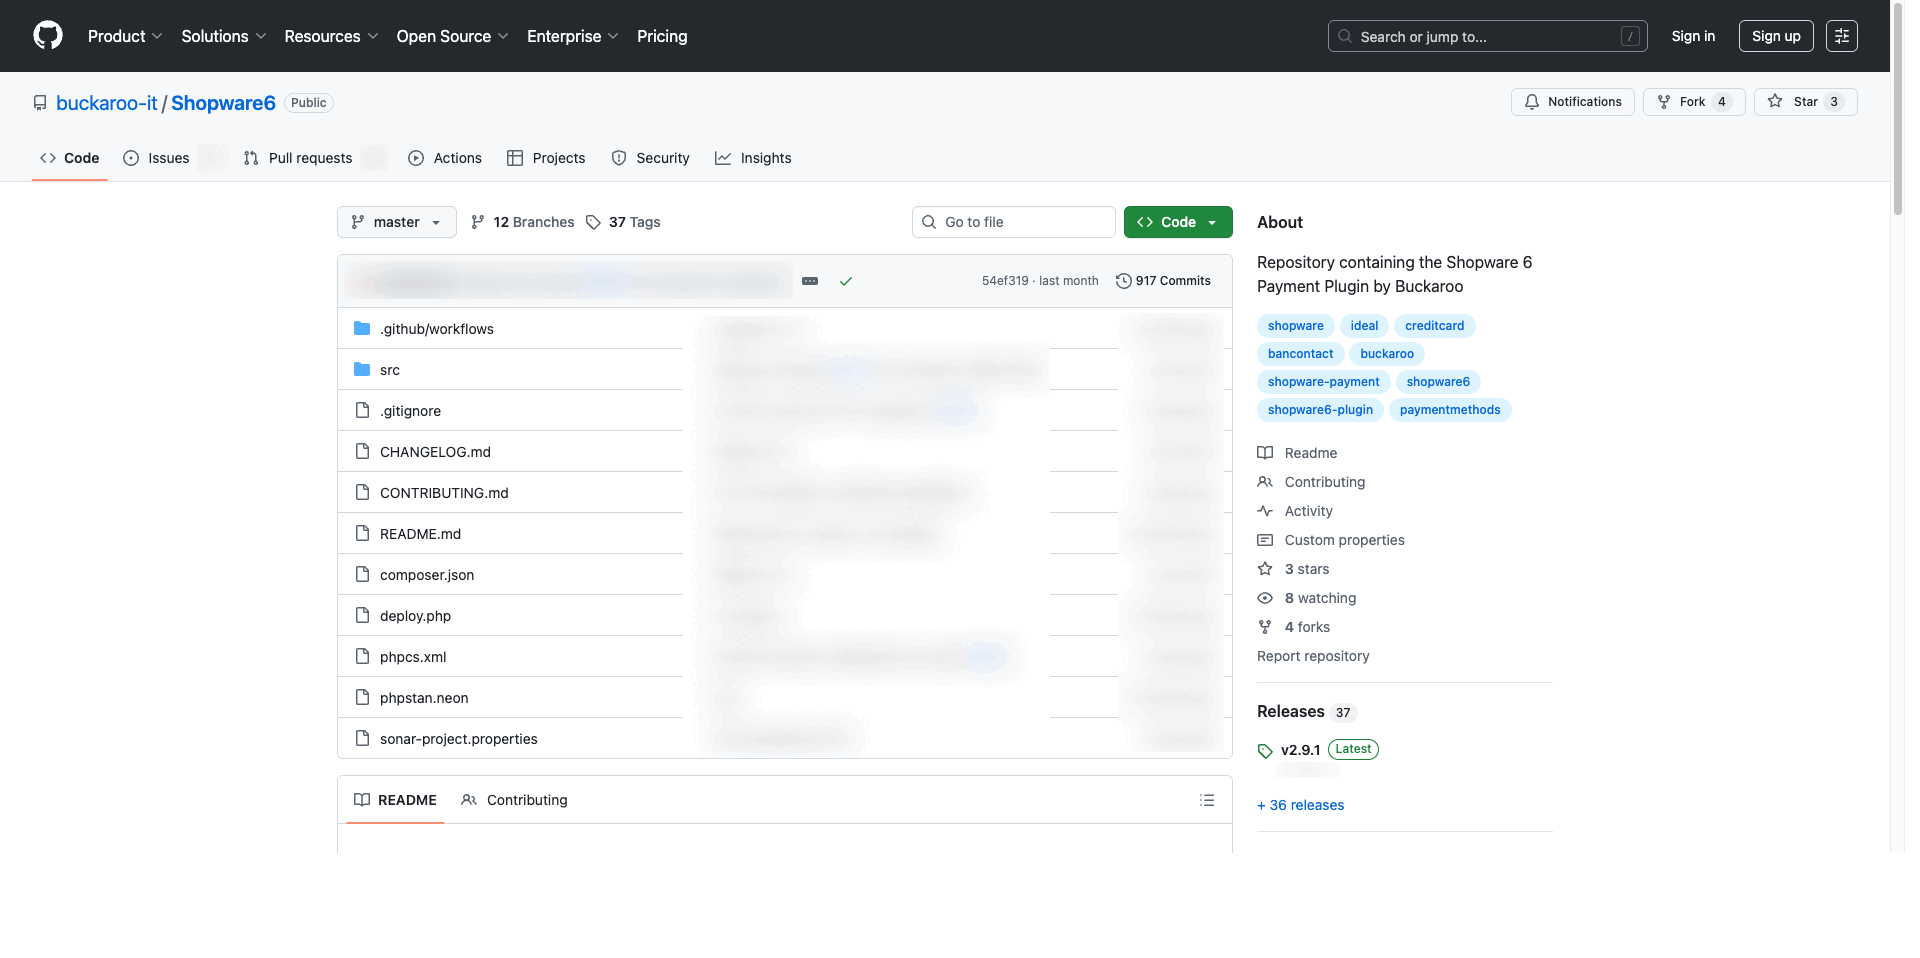Open phpcs.xml file
The height and width of the screenshot is (958, 1920).
(x=413, y=657)
